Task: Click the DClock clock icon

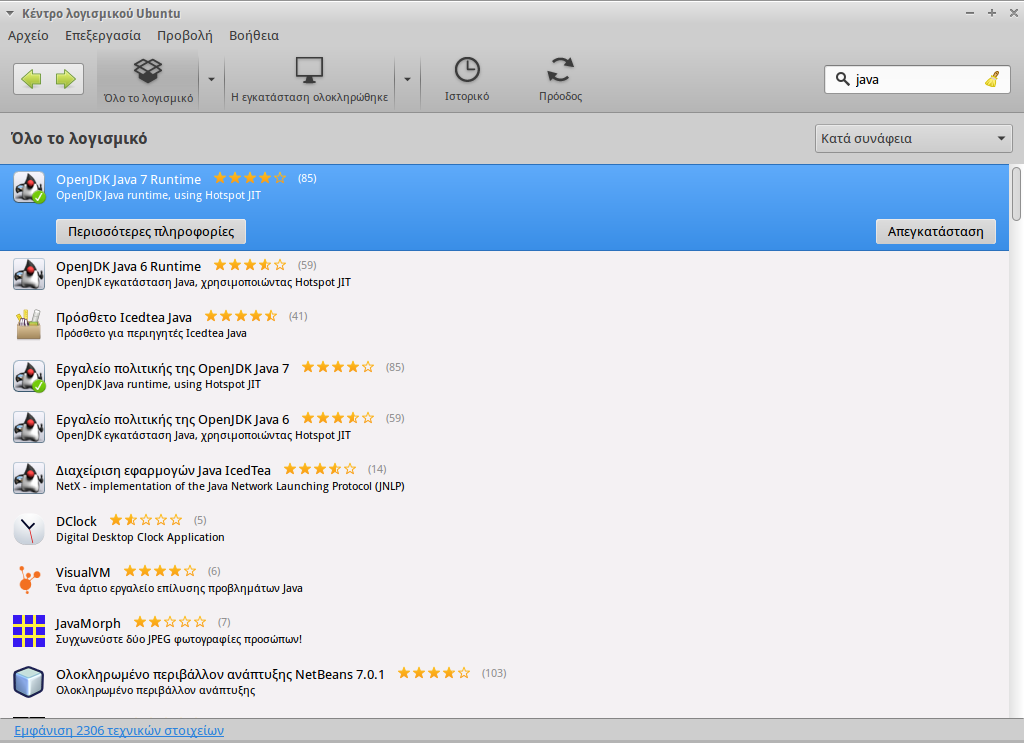Action: pyautogui.click(x=29, y=529)
